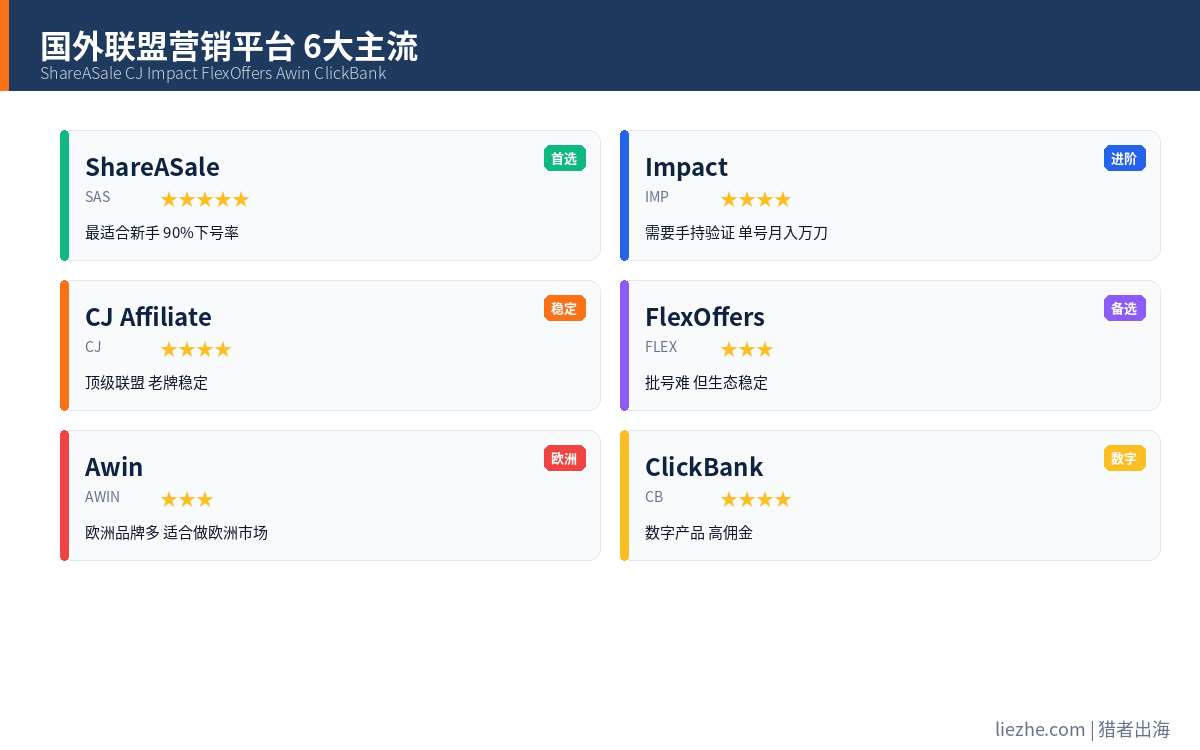Select the text 数字产品 高佣金
The image size is (1200, 750).
699,533
